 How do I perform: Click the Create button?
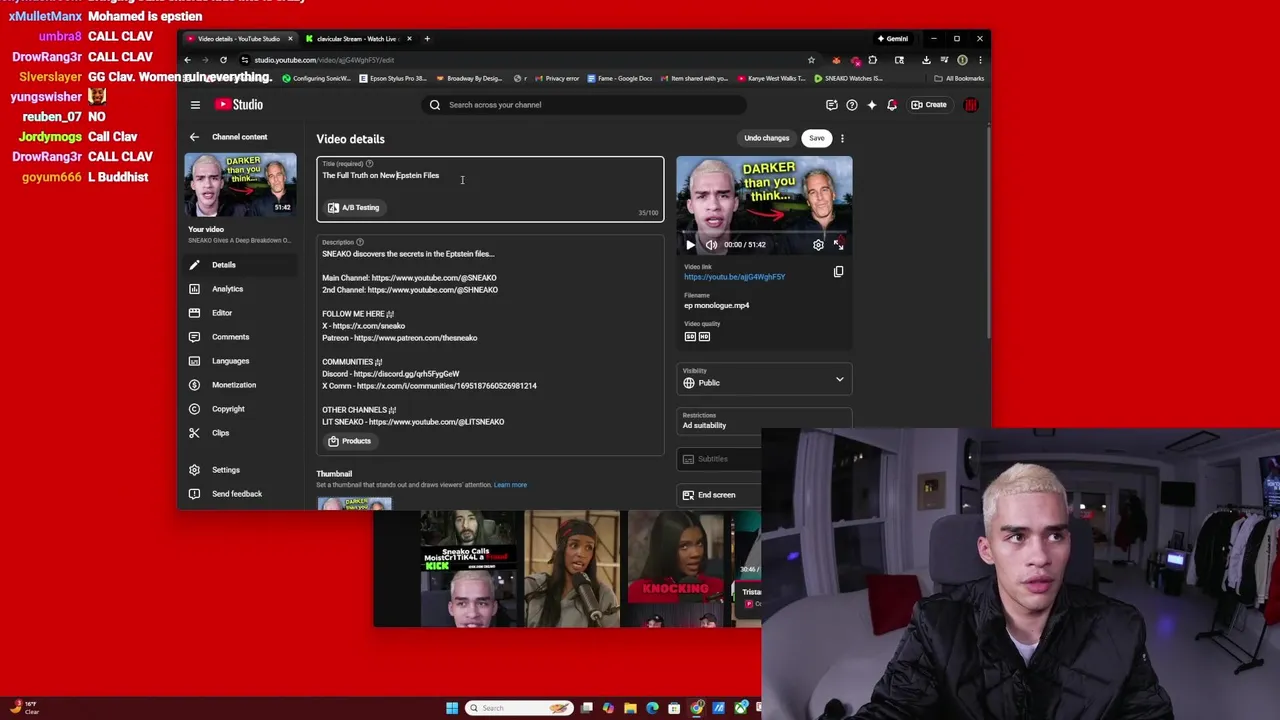(929, 105)
